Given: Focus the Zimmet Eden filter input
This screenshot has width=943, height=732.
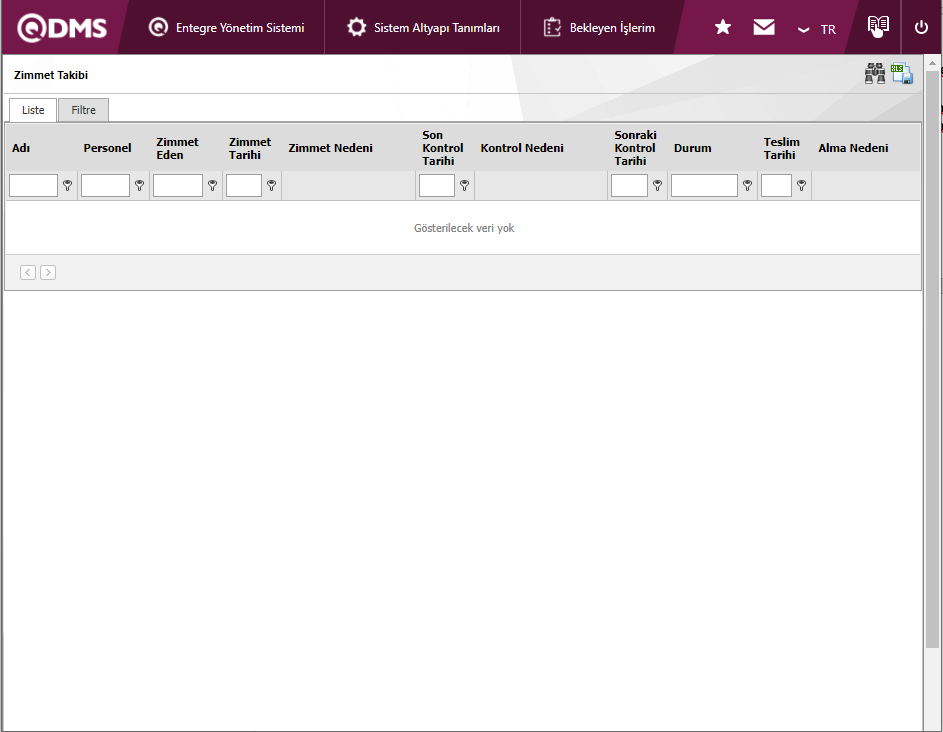Looking at the screenshot, I should [178, 185].
